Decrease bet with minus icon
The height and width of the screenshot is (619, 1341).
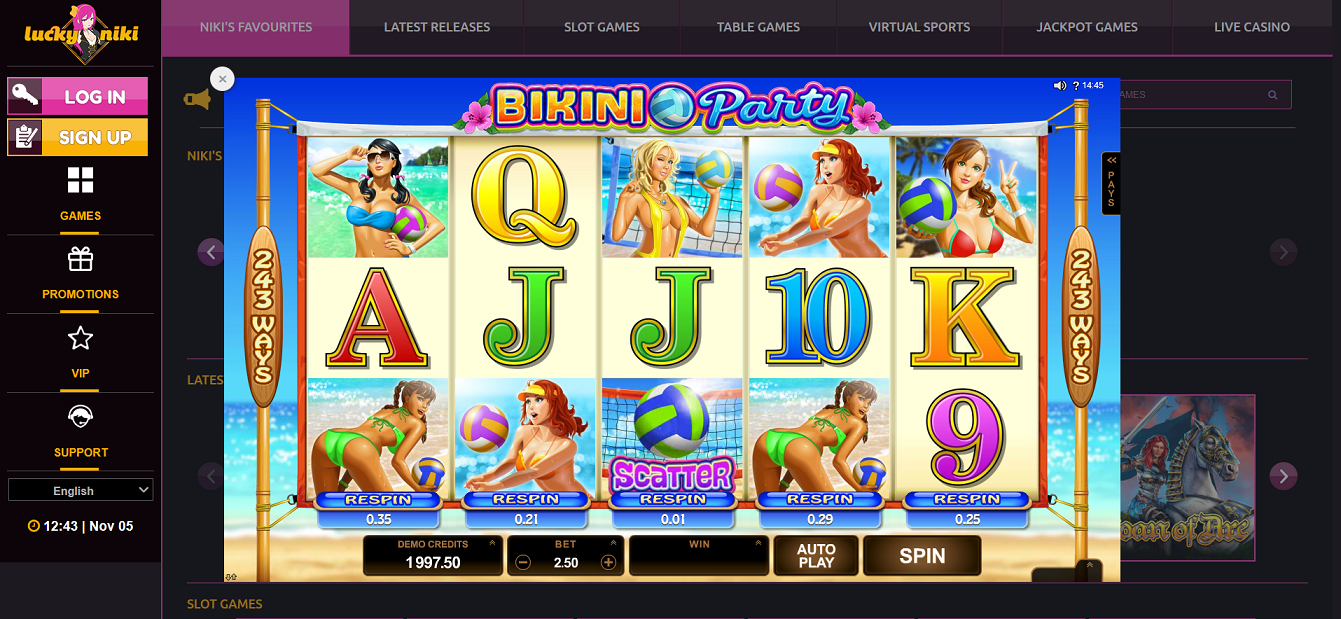click(x=523, y=563)
